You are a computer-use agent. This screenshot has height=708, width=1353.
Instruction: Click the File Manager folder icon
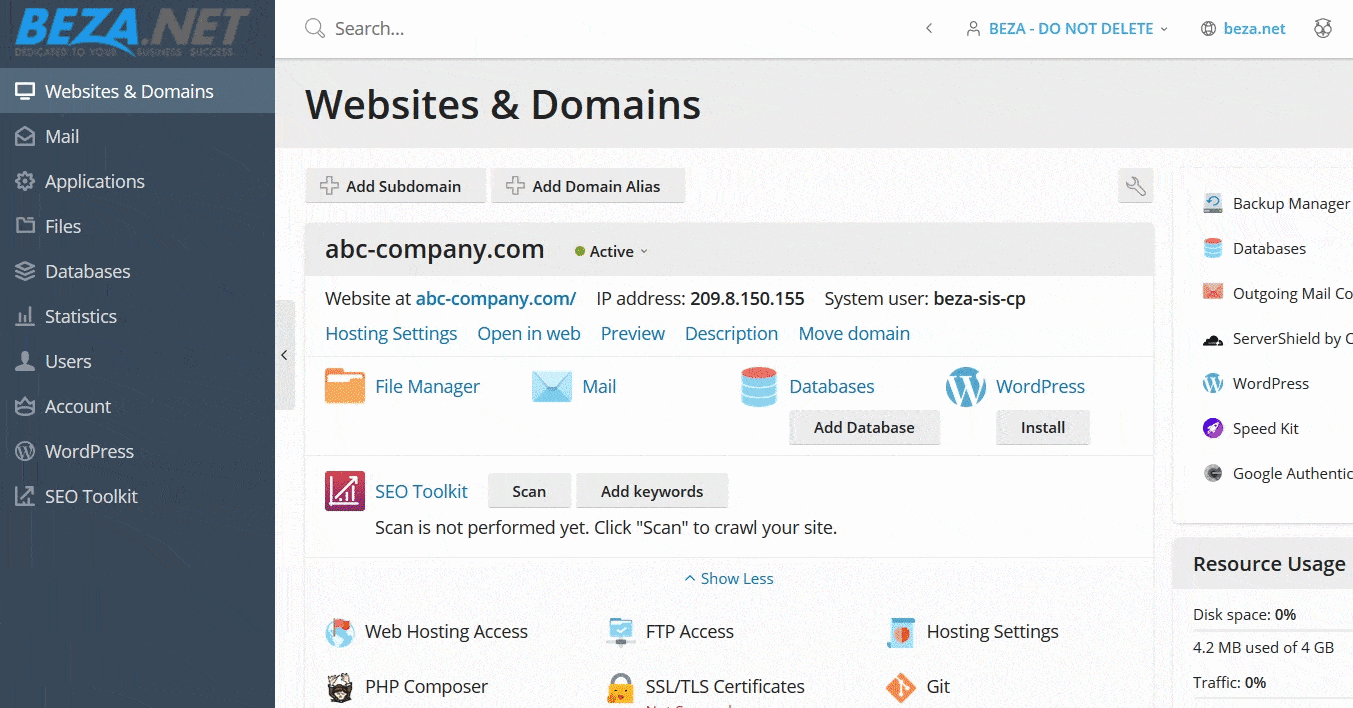coord(345,386)
